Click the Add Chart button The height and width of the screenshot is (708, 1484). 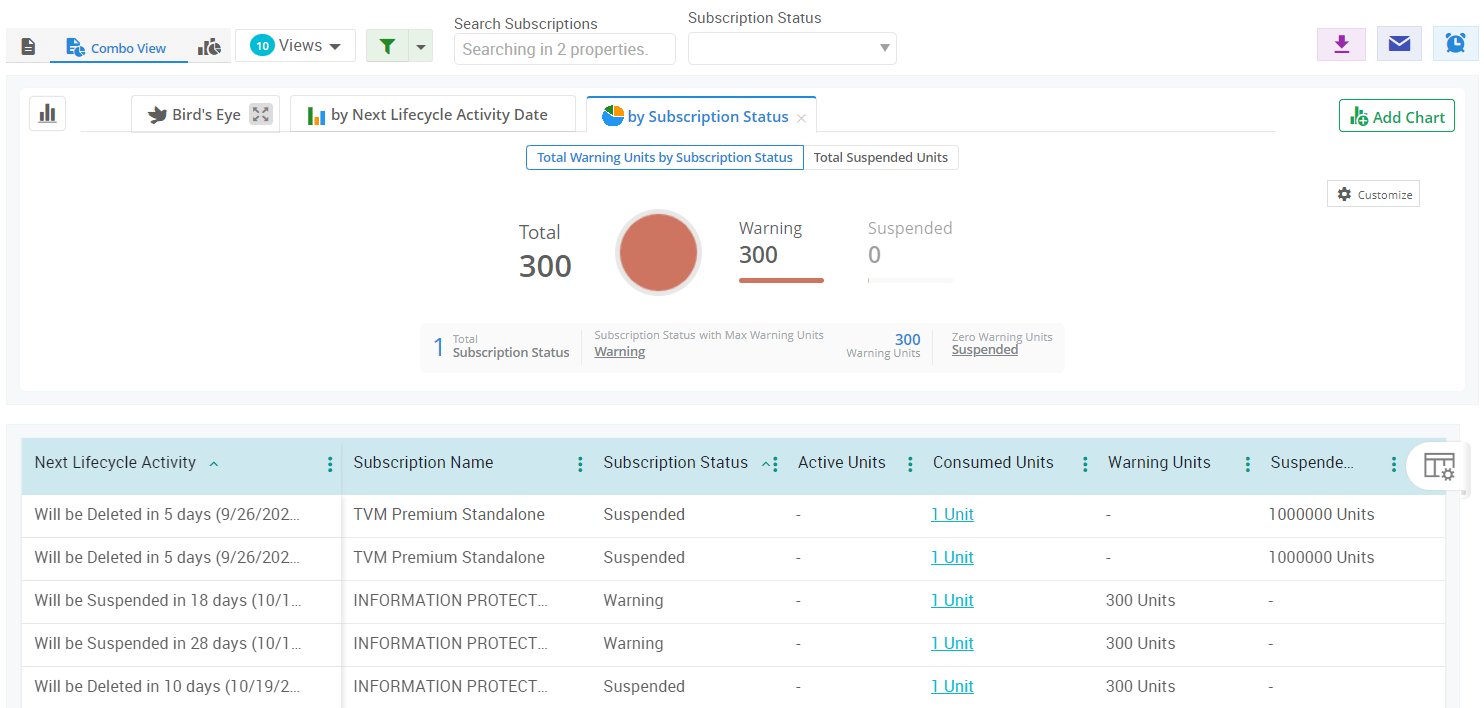[1396, 115]
